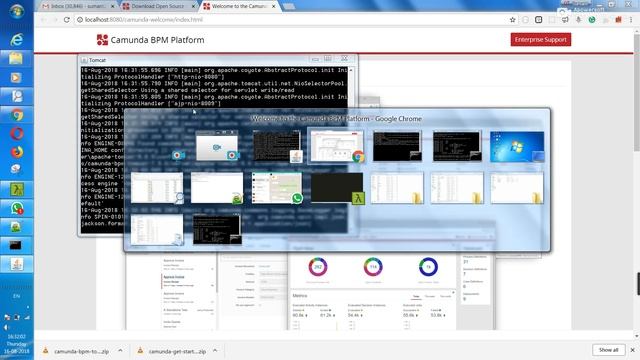Viewport: 640px width, 360px height.
Task: Open the Windows Start orb
Action: click(x=16, y=11)
